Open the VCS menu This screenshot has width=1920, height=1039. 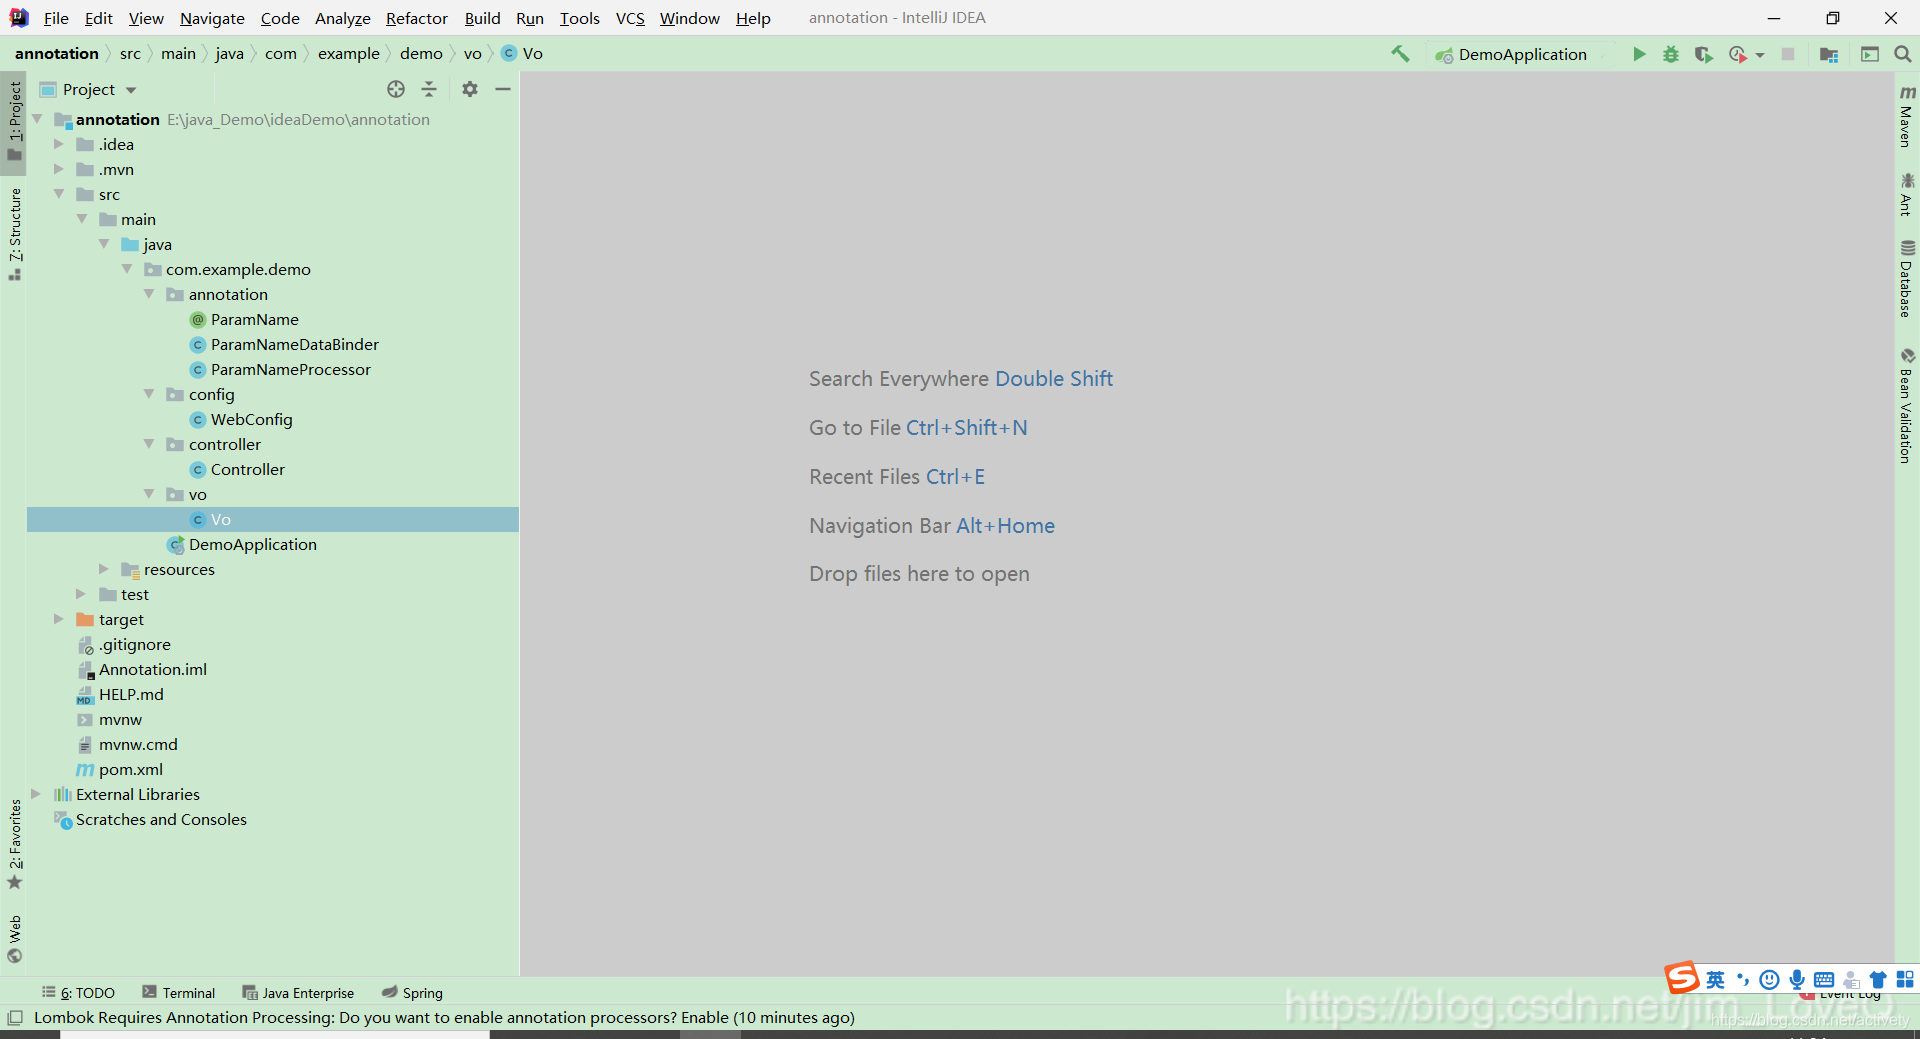[x=630, y=18]
